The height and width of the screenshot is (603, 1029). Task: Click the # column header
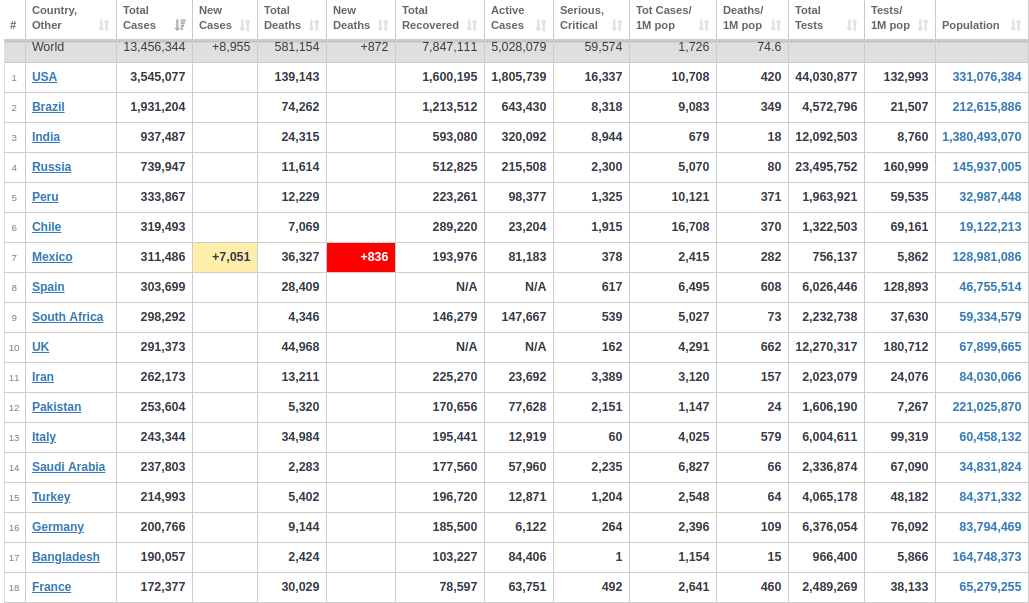(x=13, y=26)
